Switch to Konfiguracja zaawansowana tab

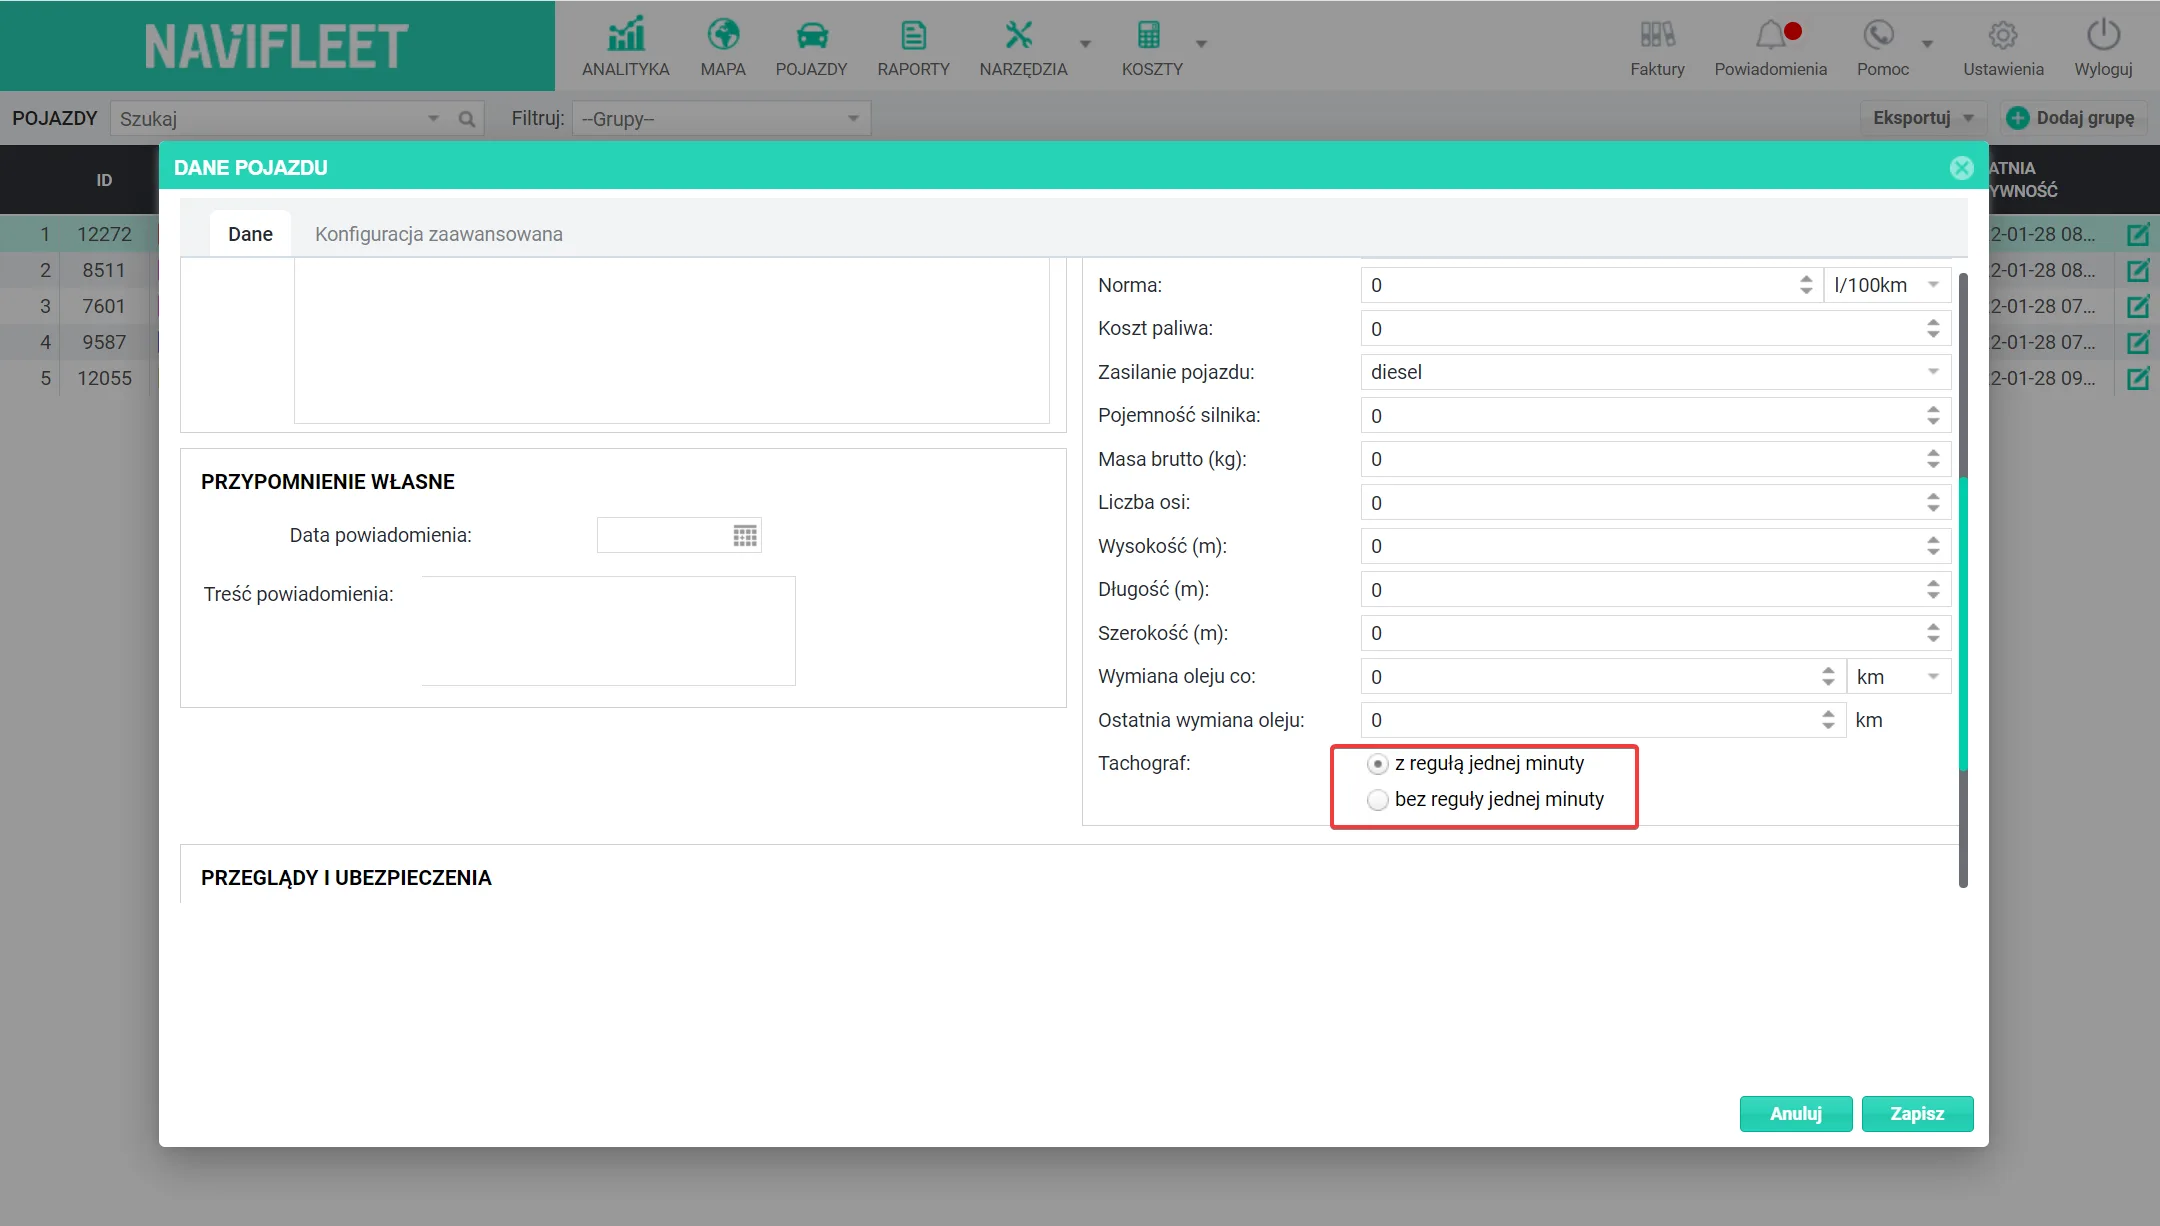[x=439, y=234]
